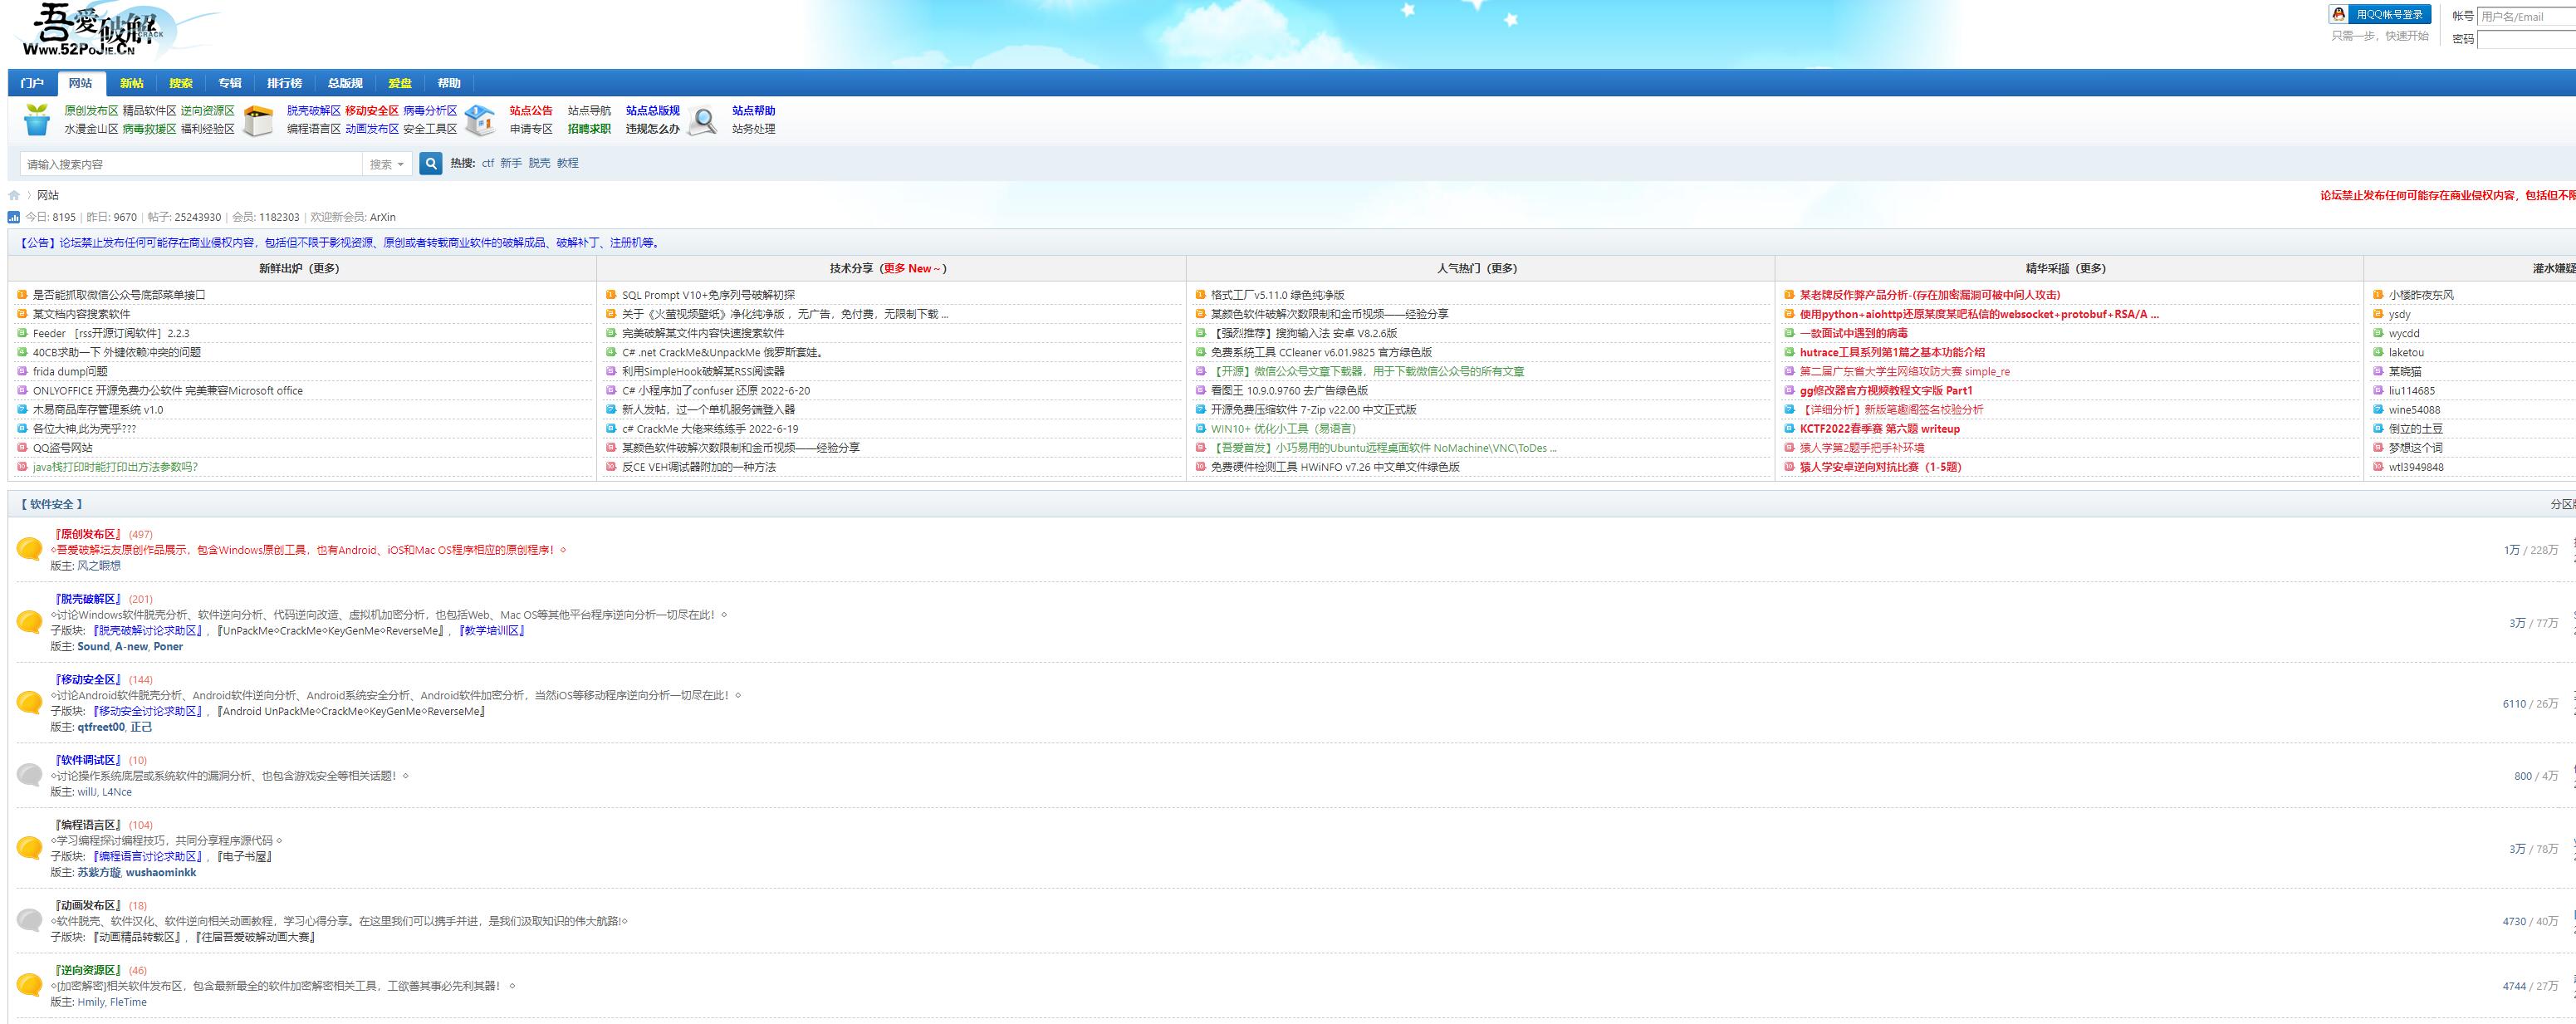Click the plant pot navigation icon
The image size is (2576, 1024).
[x=37, y=120]
